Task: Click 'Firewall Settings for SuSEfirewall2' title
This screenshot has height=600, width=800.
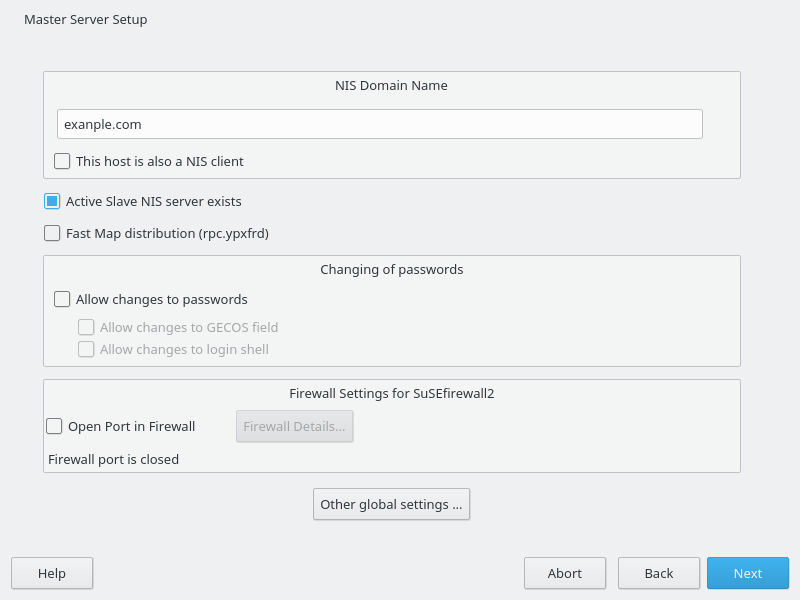Action: click(391, 393)
